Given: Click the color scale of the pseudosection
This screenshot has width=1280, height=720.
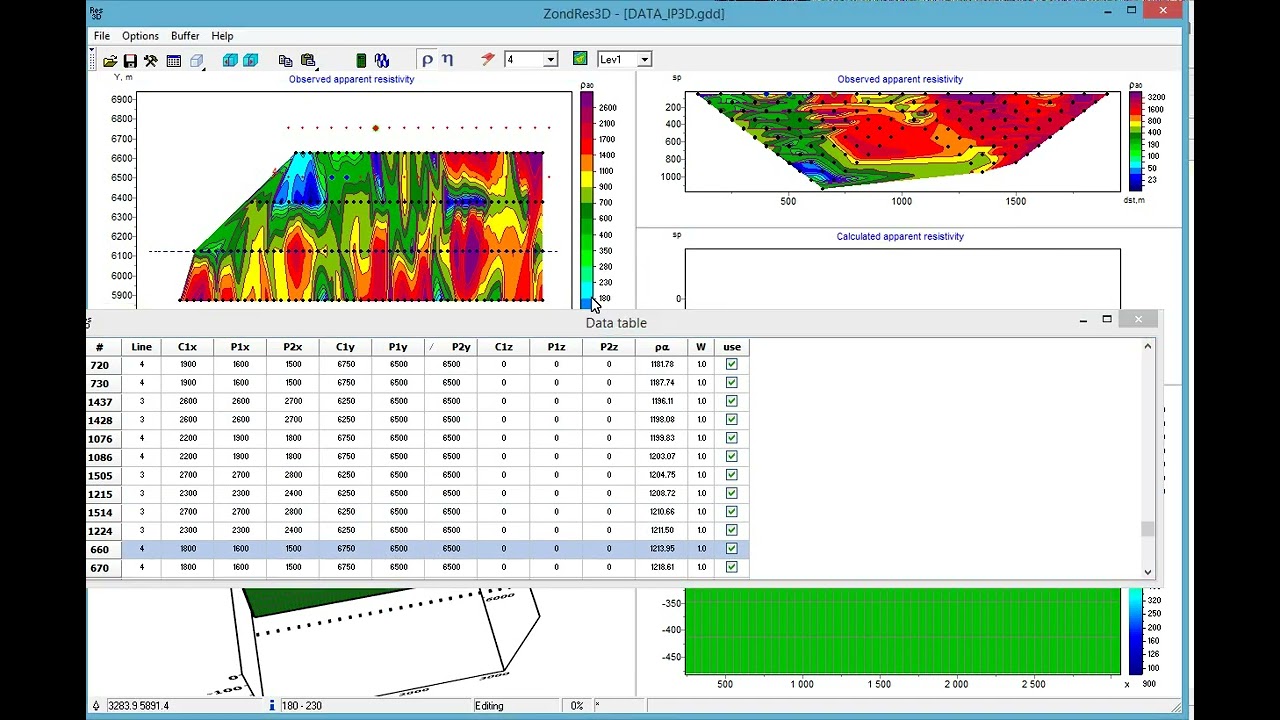Looking at the screenshot, I should [x=1135, y=141].
